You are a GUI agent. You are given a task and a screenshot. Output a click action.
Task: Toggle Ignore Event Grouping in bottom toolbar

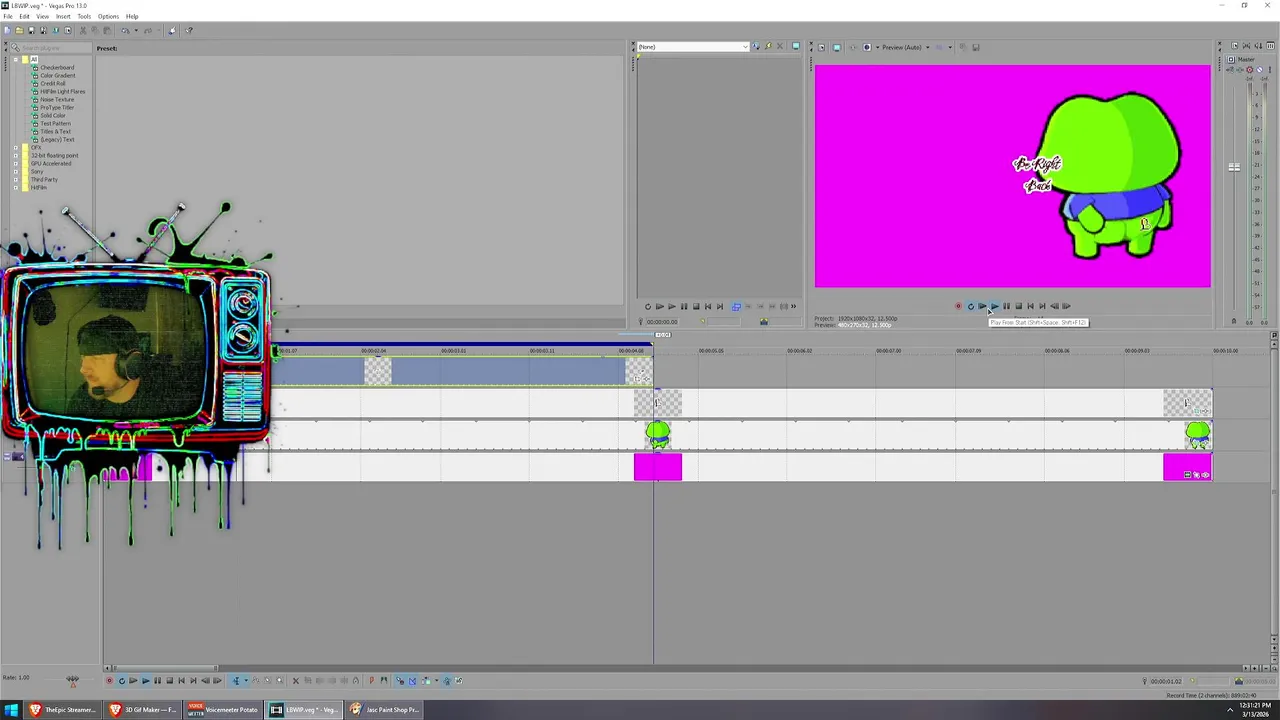point(459,681)
